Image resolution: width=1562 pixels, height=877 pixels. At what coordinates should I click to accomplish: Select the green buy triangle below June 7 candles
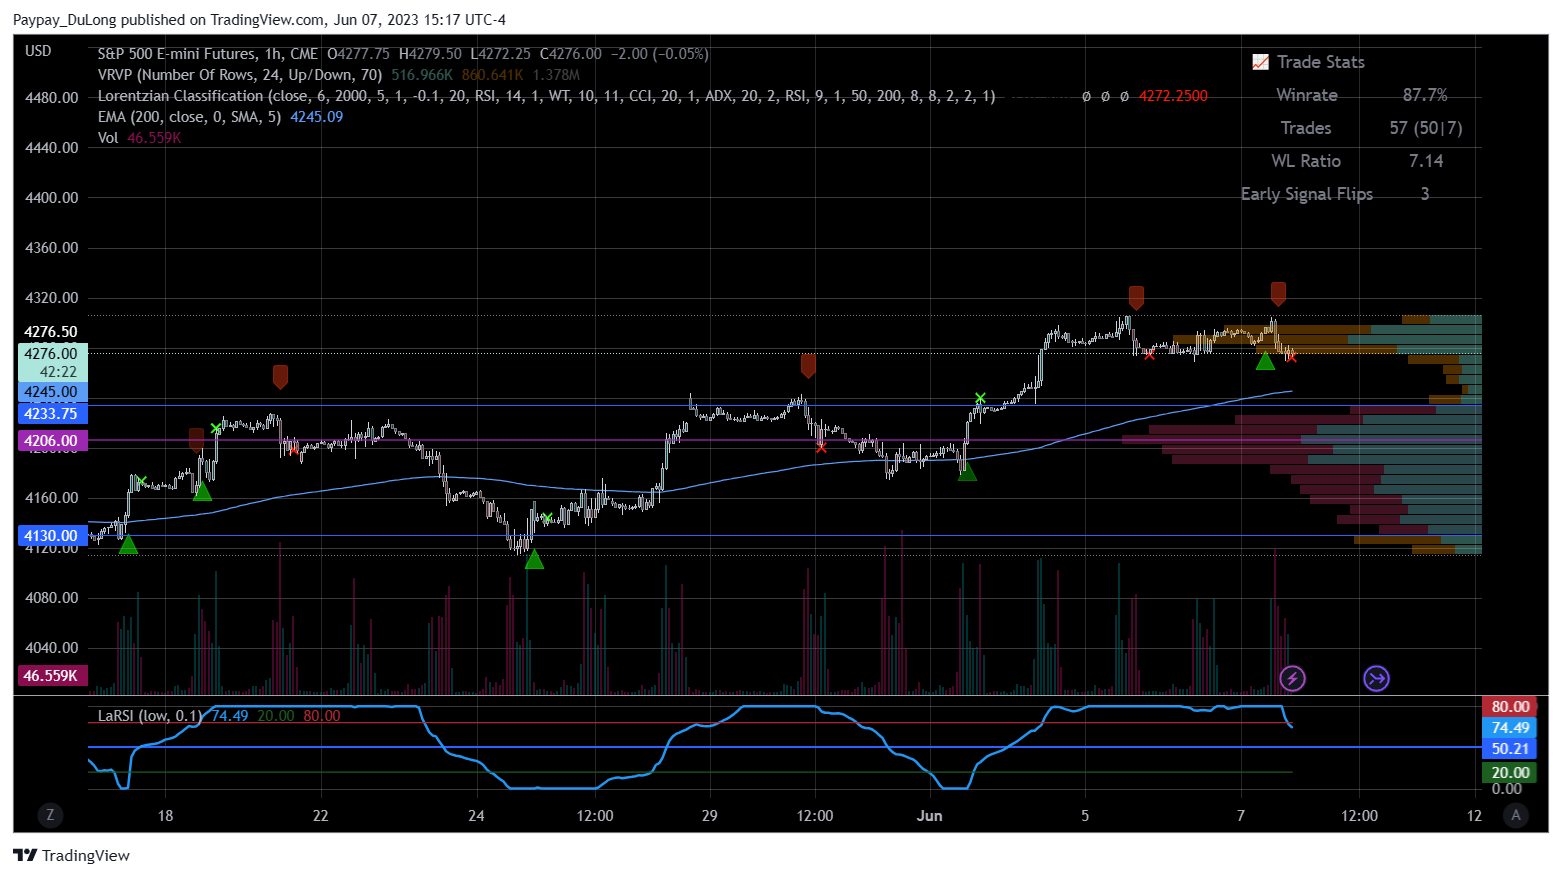[x=1265, y=360]
